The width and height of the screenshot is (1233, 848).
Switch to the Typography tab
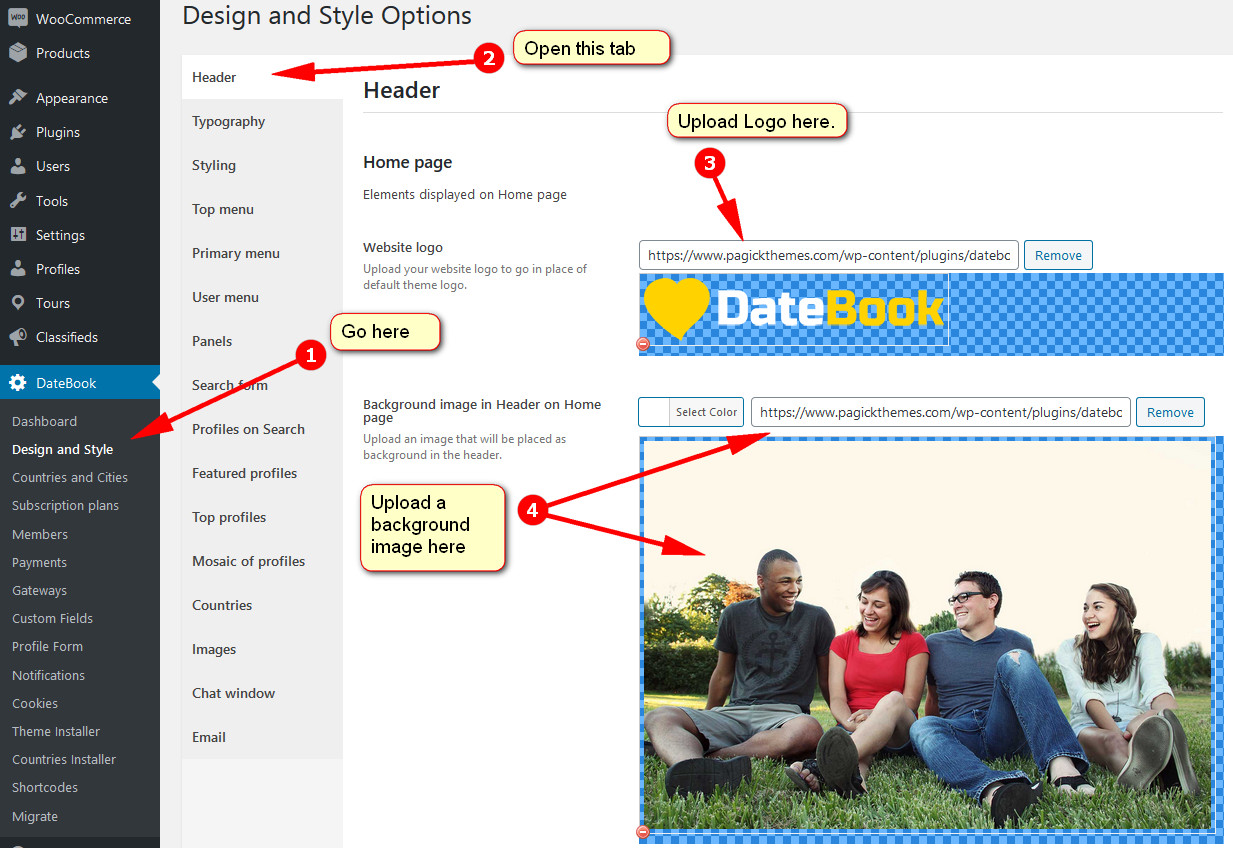[x=227, y=121]
